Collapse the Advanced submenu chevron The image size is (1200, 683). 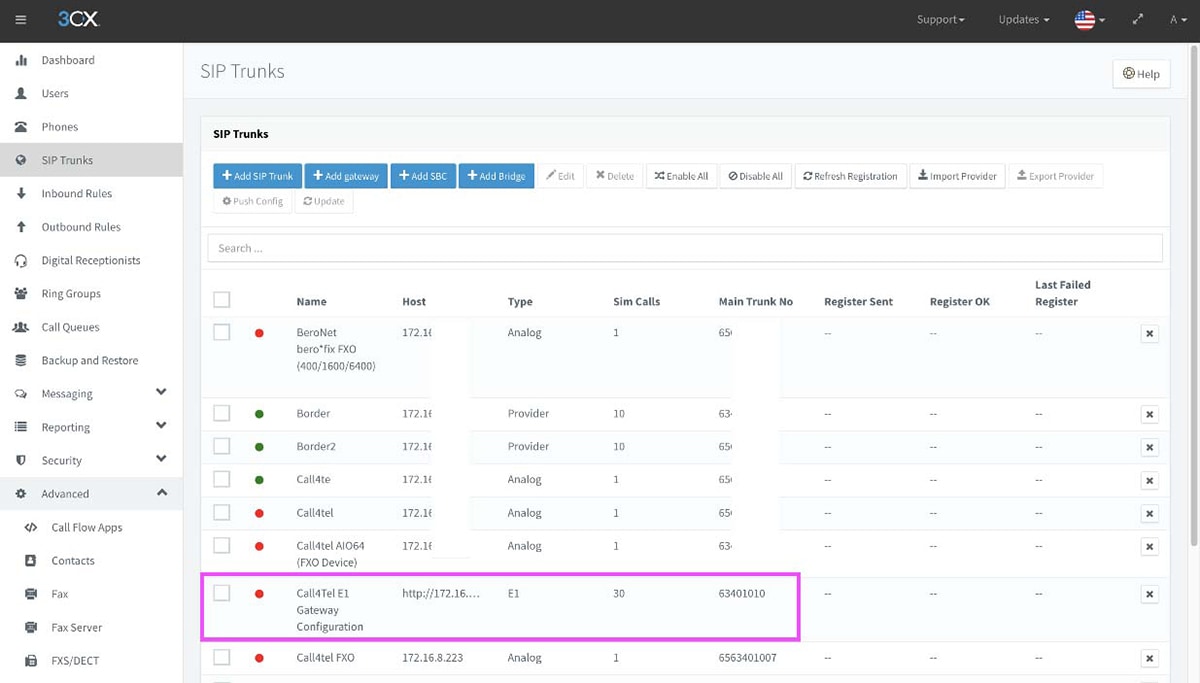(x=161, y=493)
